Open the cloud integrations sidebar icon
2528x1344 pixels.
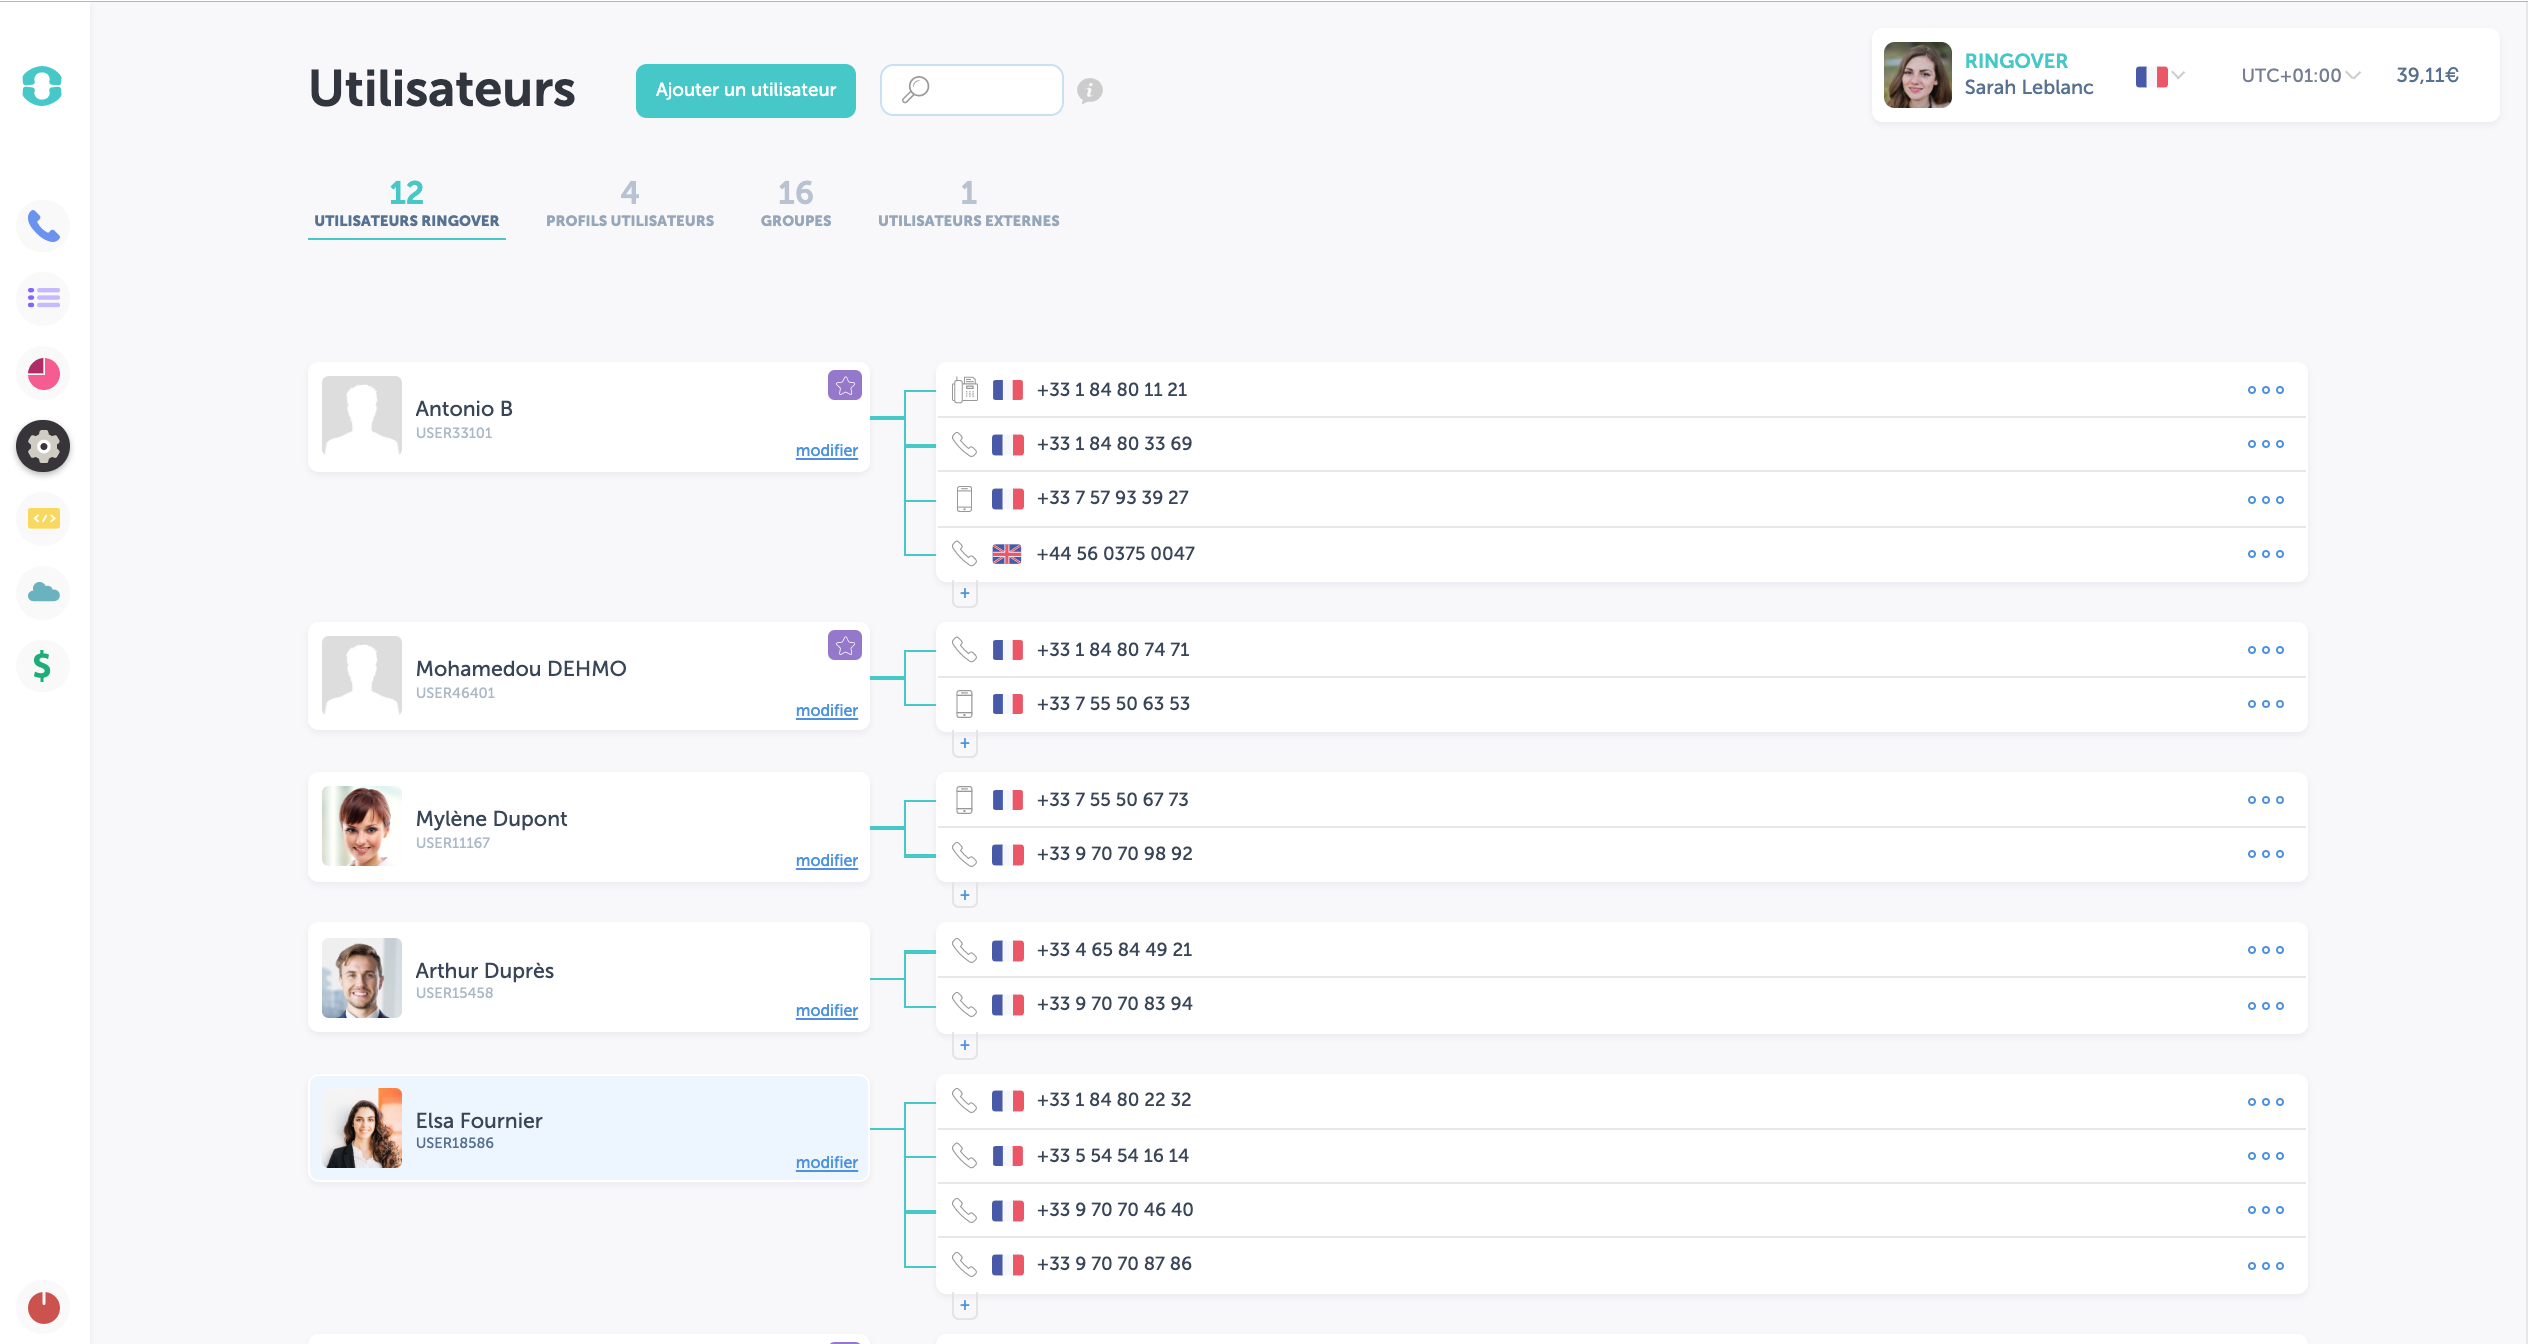pyautogui.click(x=43, y=592)
